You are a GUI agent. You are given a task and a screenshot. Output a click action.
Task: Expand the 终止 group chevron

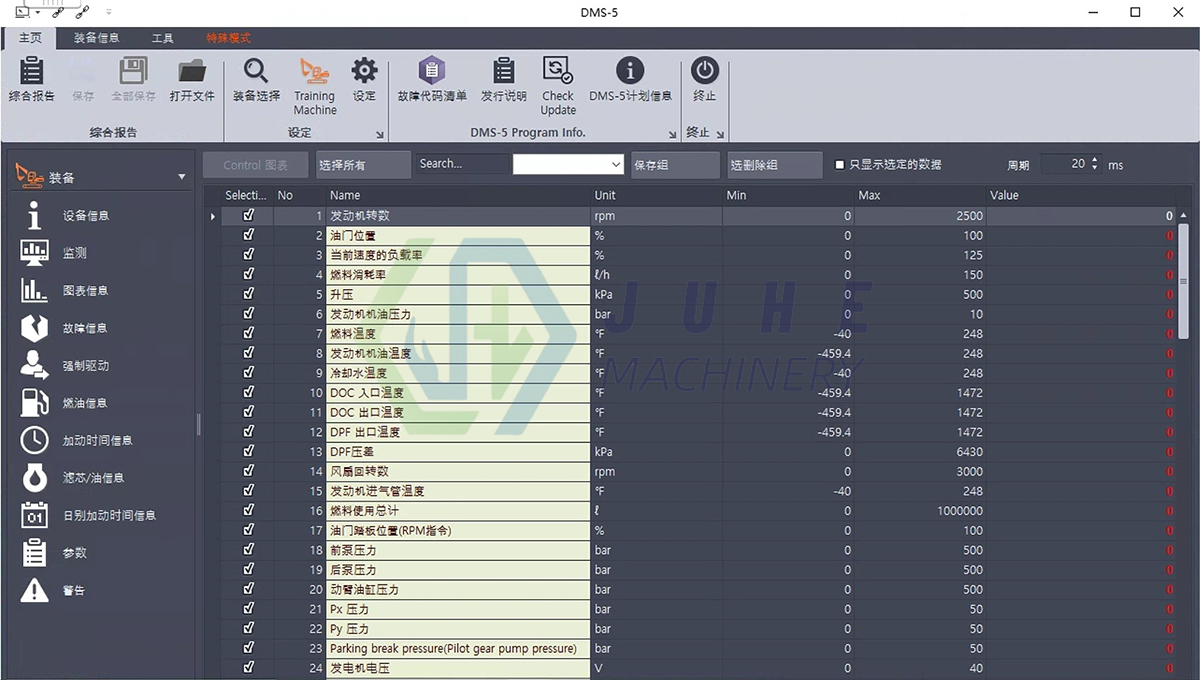click(x=721, y=133)
